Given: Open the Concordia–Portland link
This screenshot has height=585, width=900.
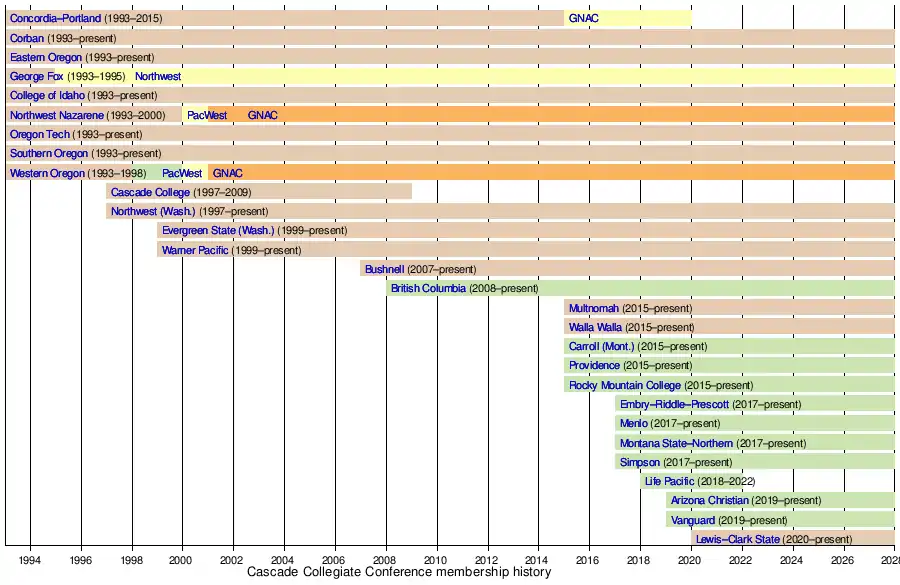Looking at the screenshot, I should [55, 19].
